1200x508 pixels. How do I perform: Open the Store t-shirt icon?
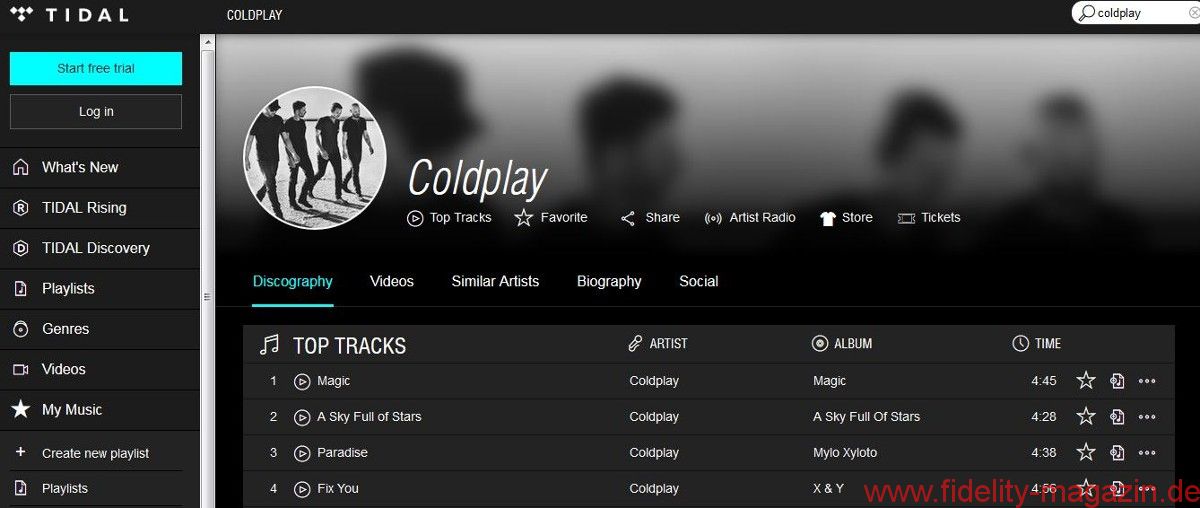coord(827,218)
